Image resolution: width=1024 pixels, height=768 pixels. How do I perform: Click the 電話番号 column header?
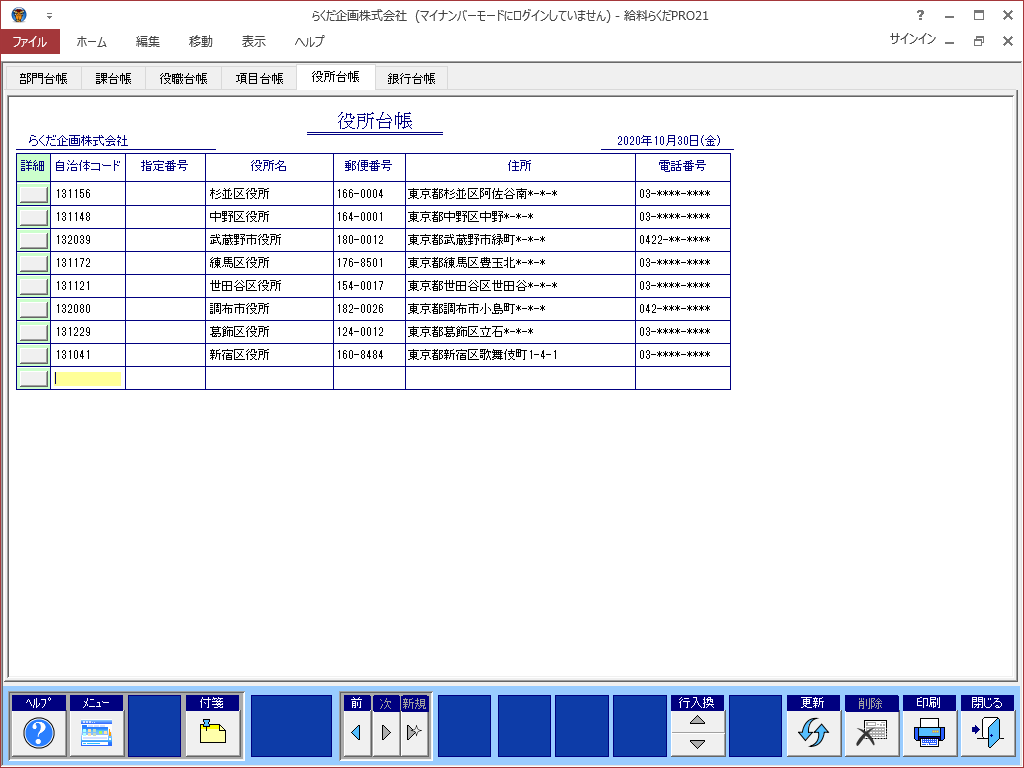coord(682,167)
